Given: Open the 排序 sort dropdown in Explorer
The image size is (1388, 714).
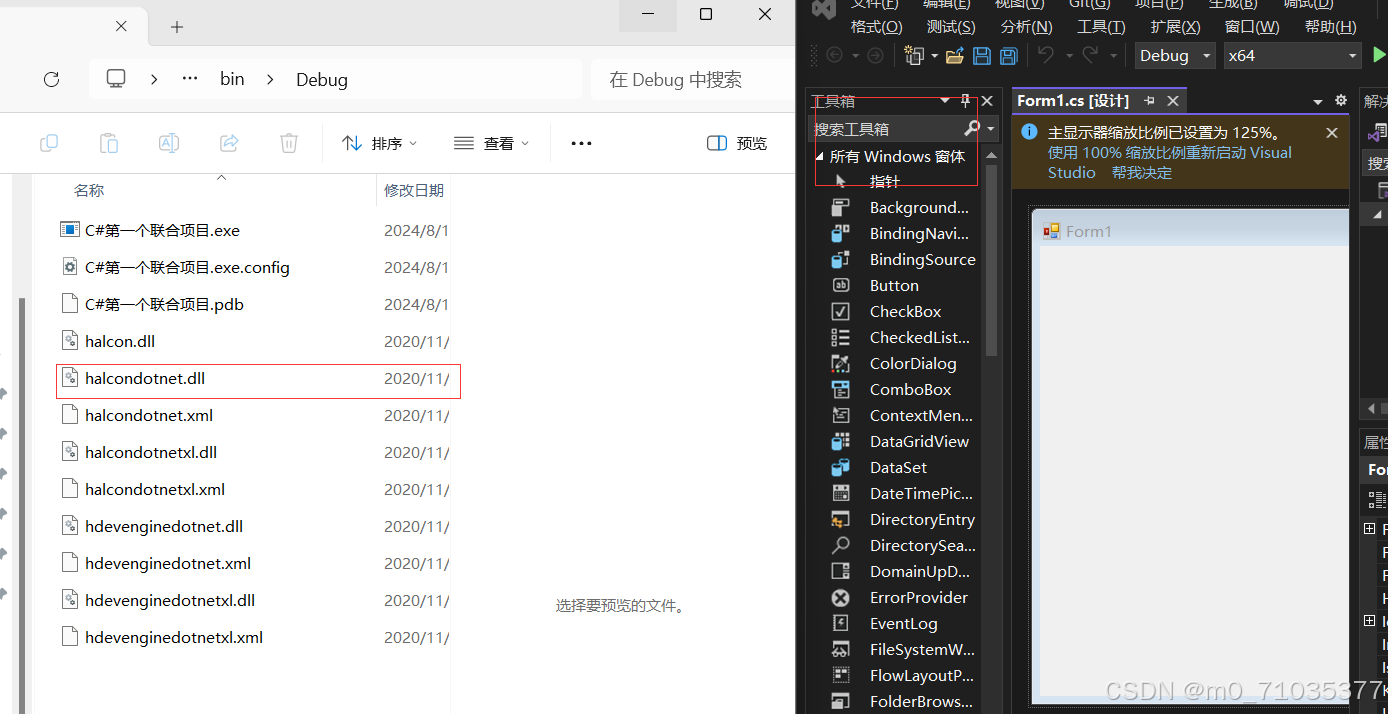Looking at the screenshot, I should click(380, 143).
